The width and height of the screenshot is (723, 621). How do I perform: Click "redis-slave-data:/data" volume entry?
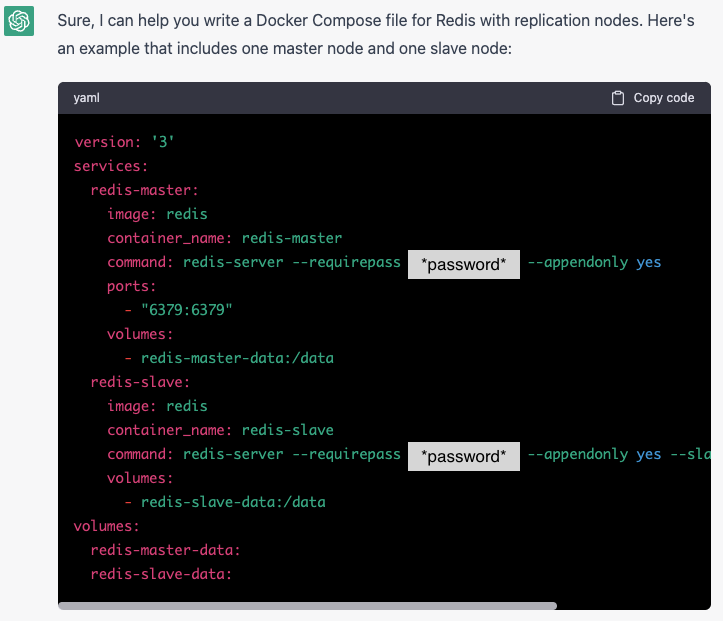(233, 502)
